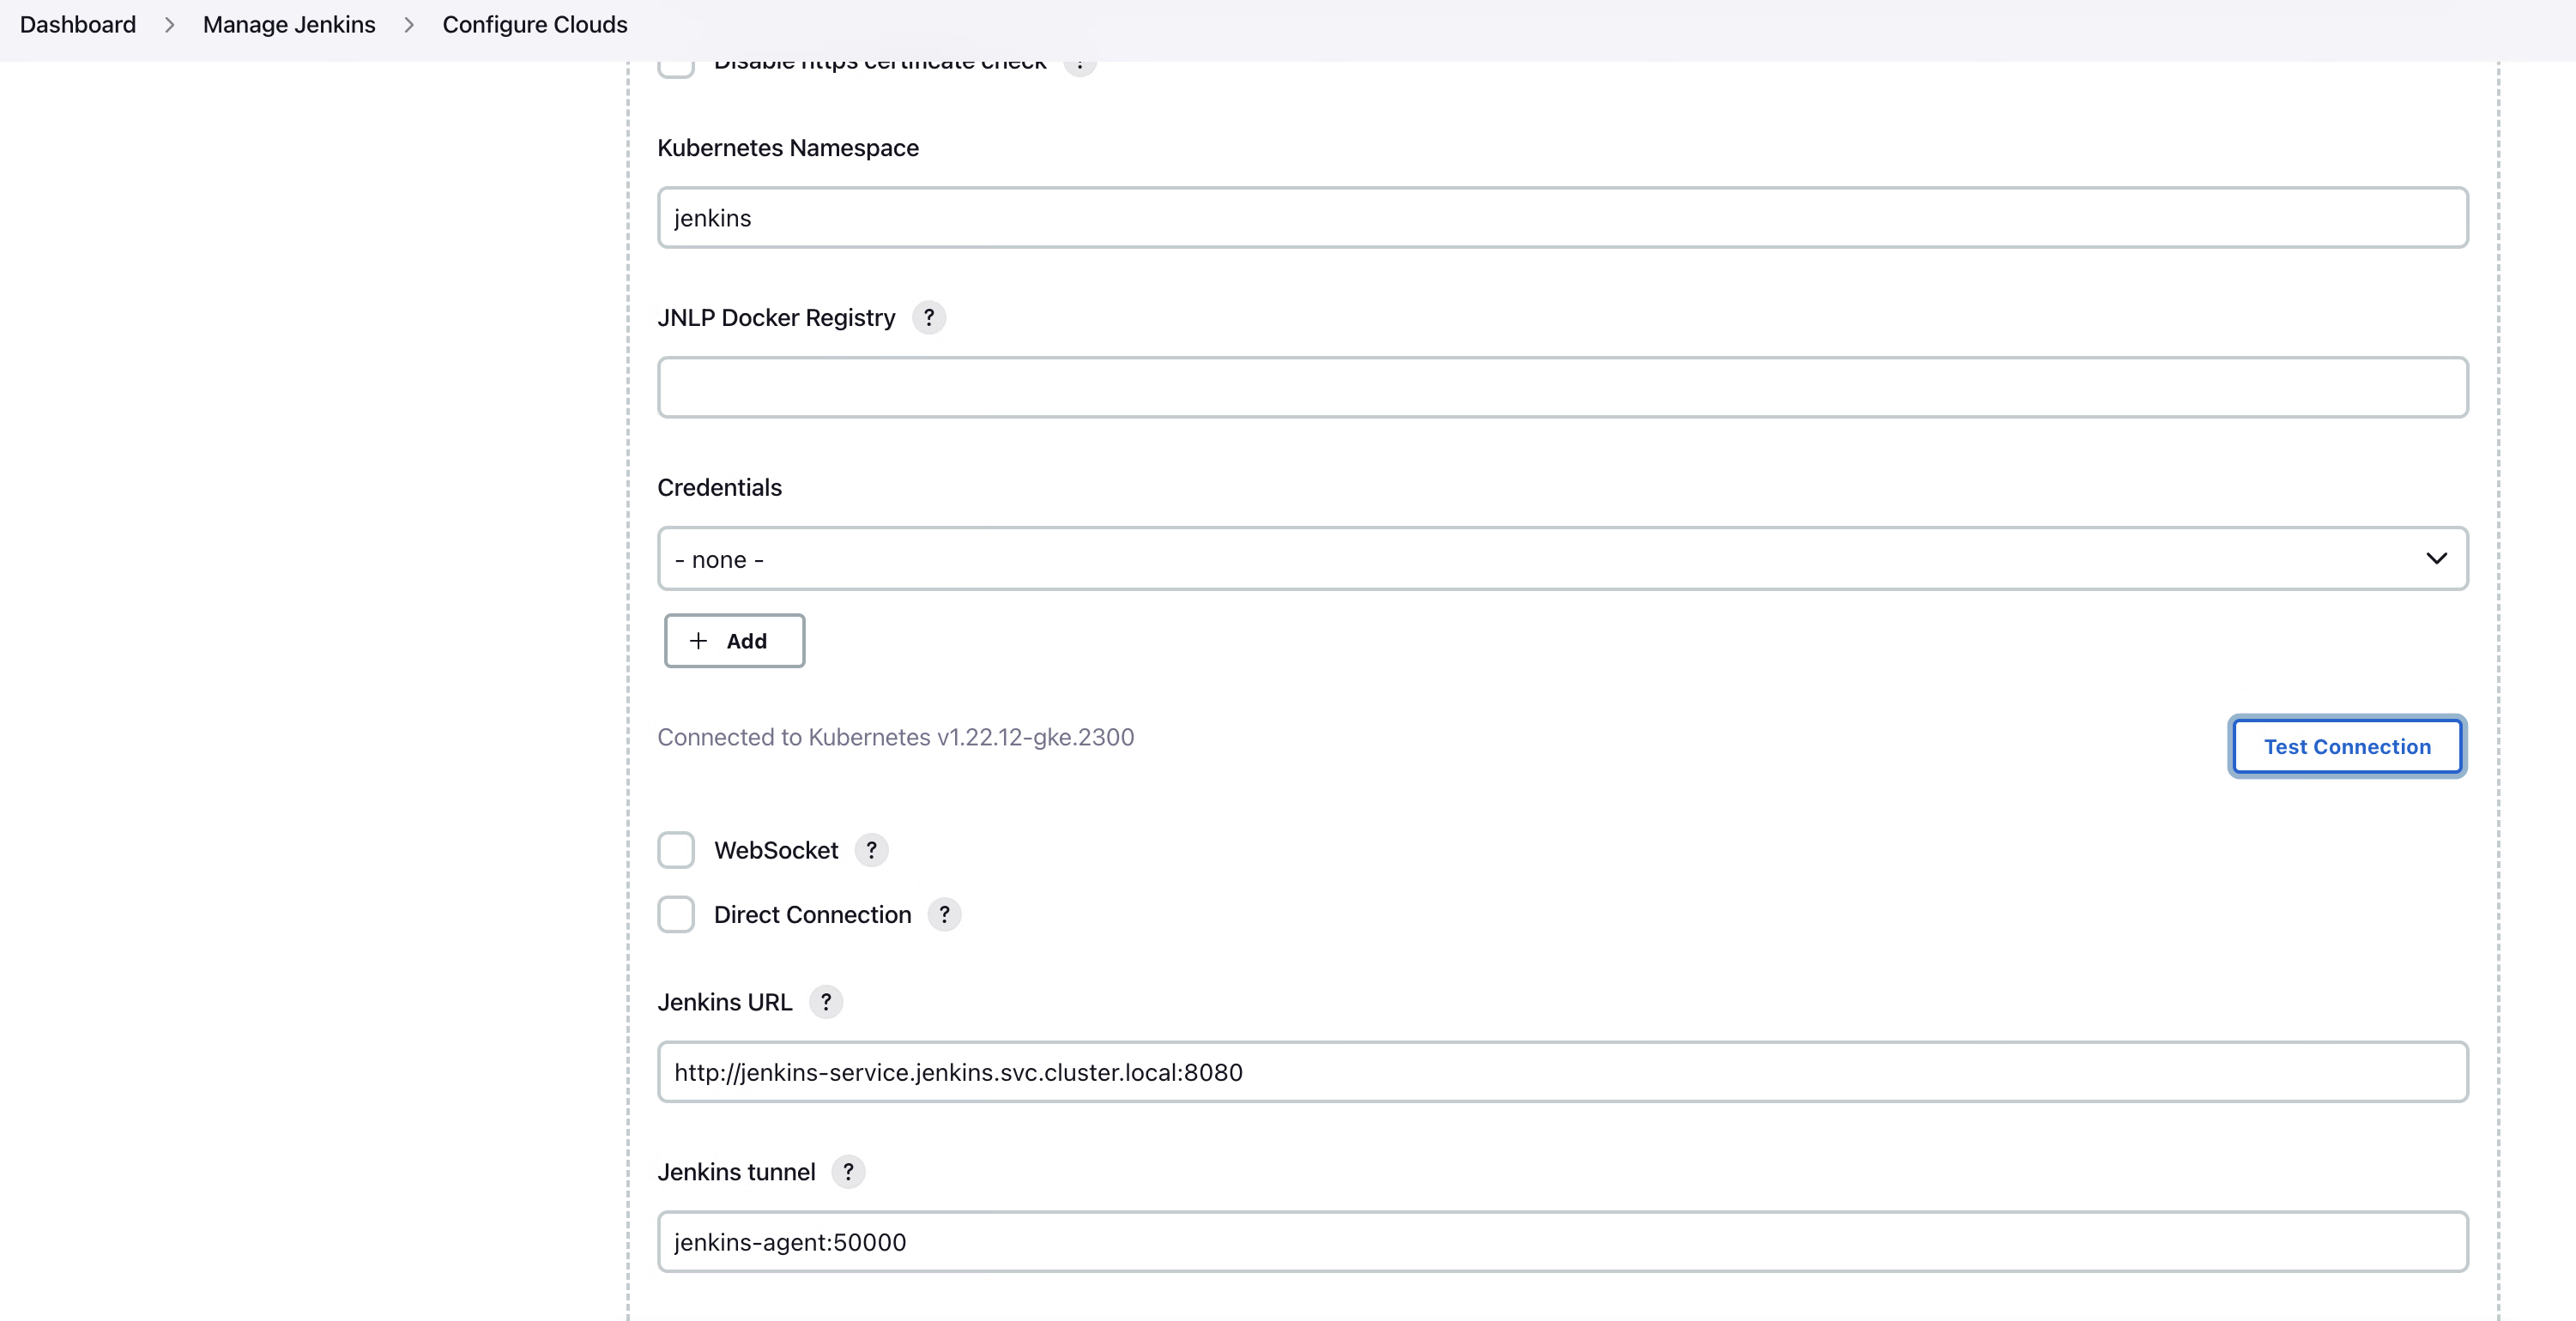Open help for WebSocket option
This screenshot has width=2576, height=1321.
pos(871,850)
